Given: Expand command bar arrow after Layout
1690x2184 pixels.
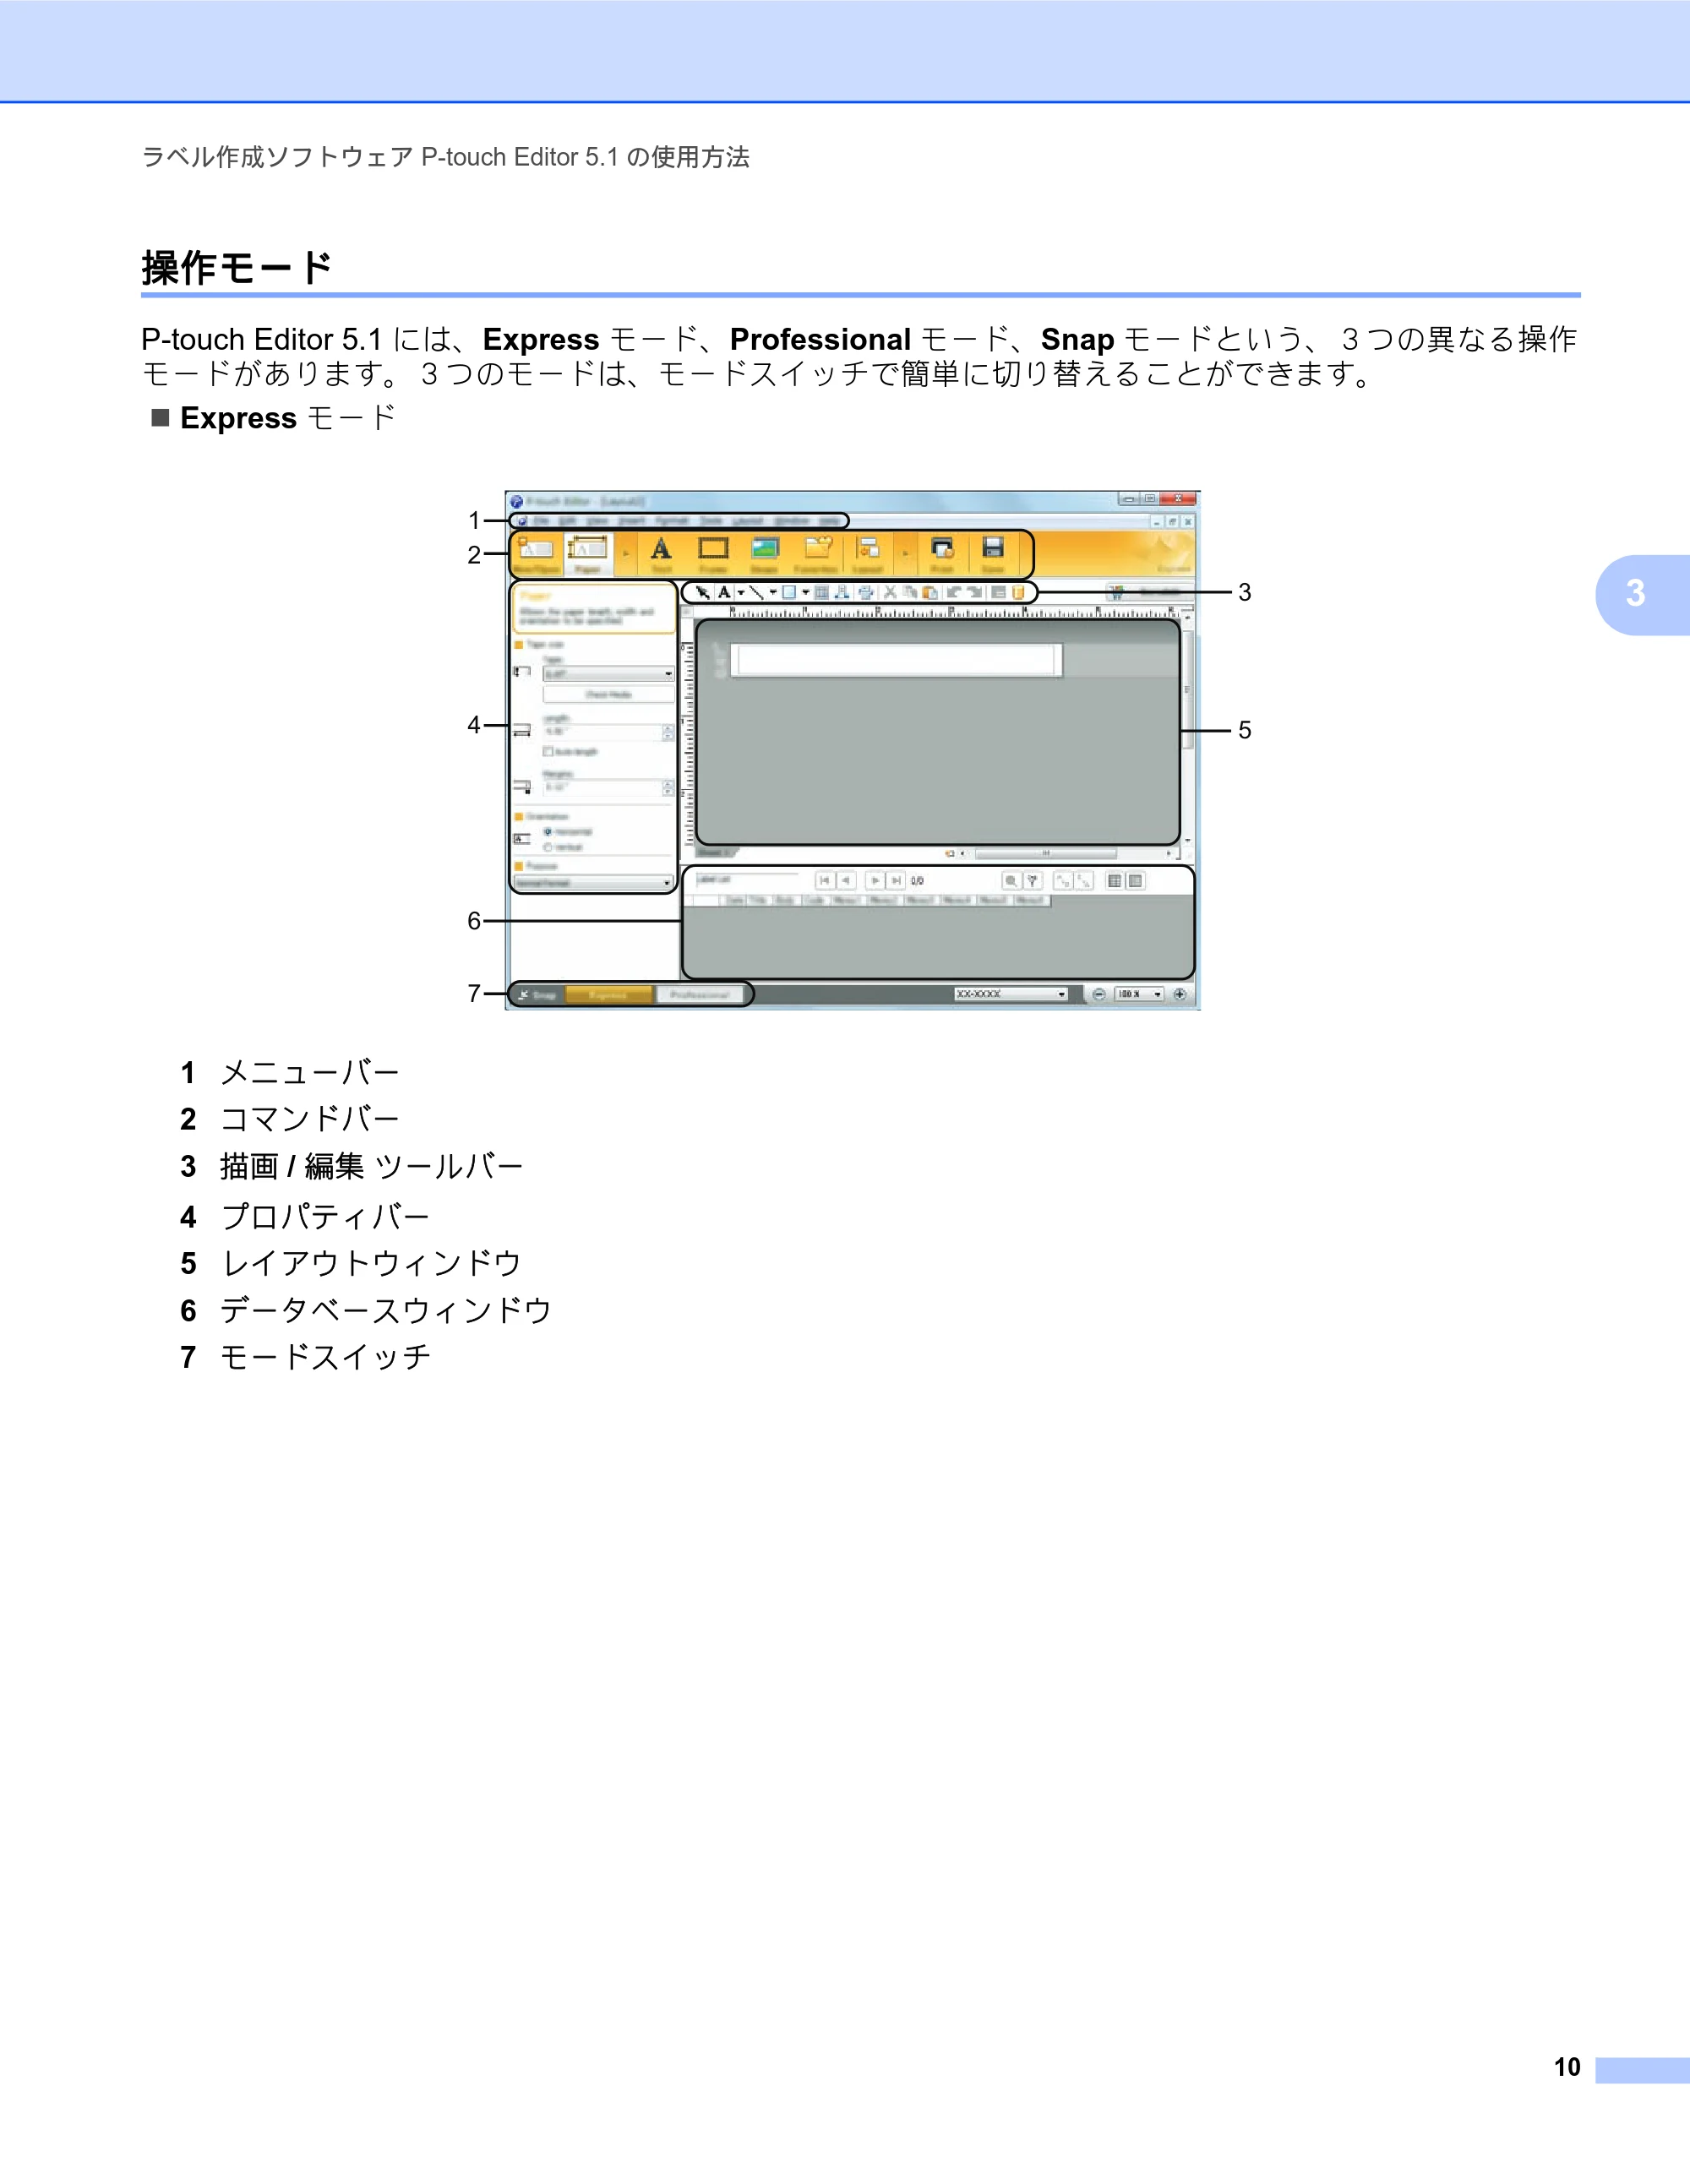Looking at the screenshot, I should point(905,554).
